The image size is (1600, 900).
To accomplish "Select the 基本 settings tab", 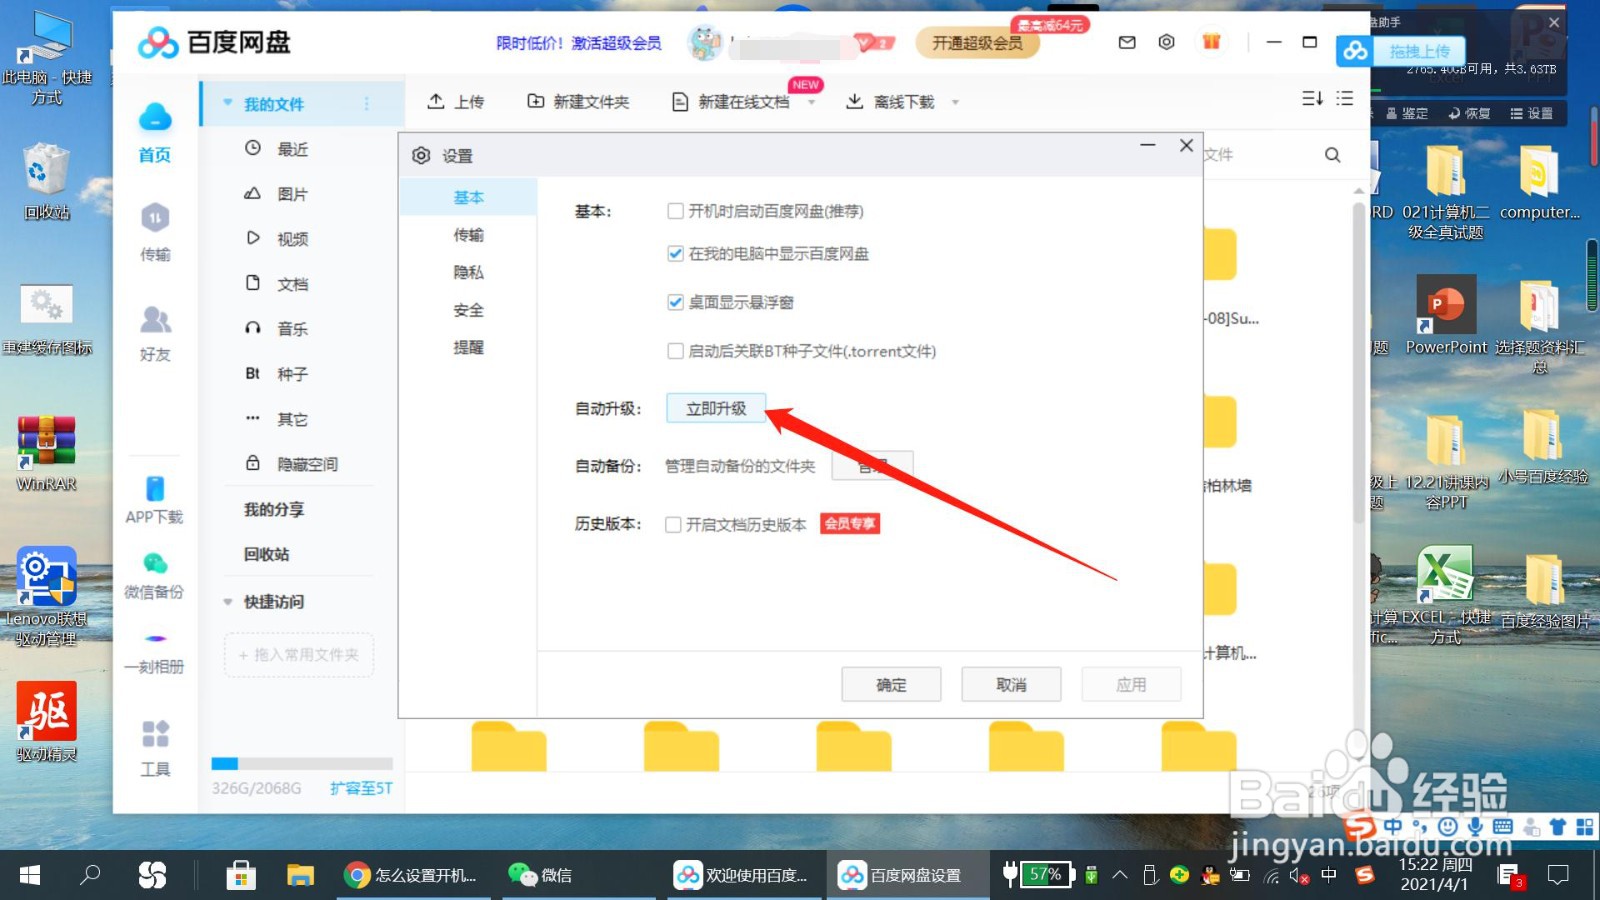I will (468, 197).
